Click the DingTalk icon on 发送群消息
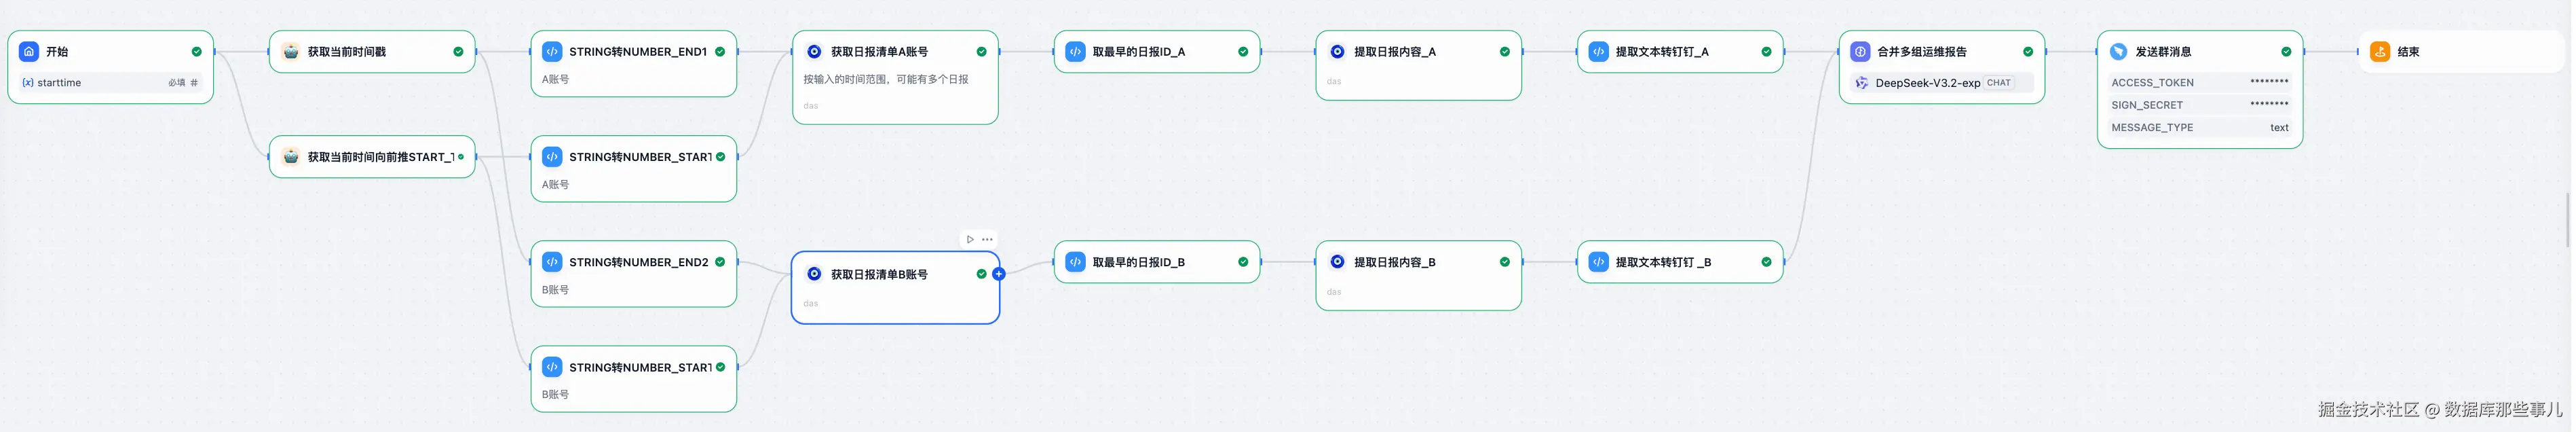The width and height of the screenshot is (2576, 432). point(2118,52)
